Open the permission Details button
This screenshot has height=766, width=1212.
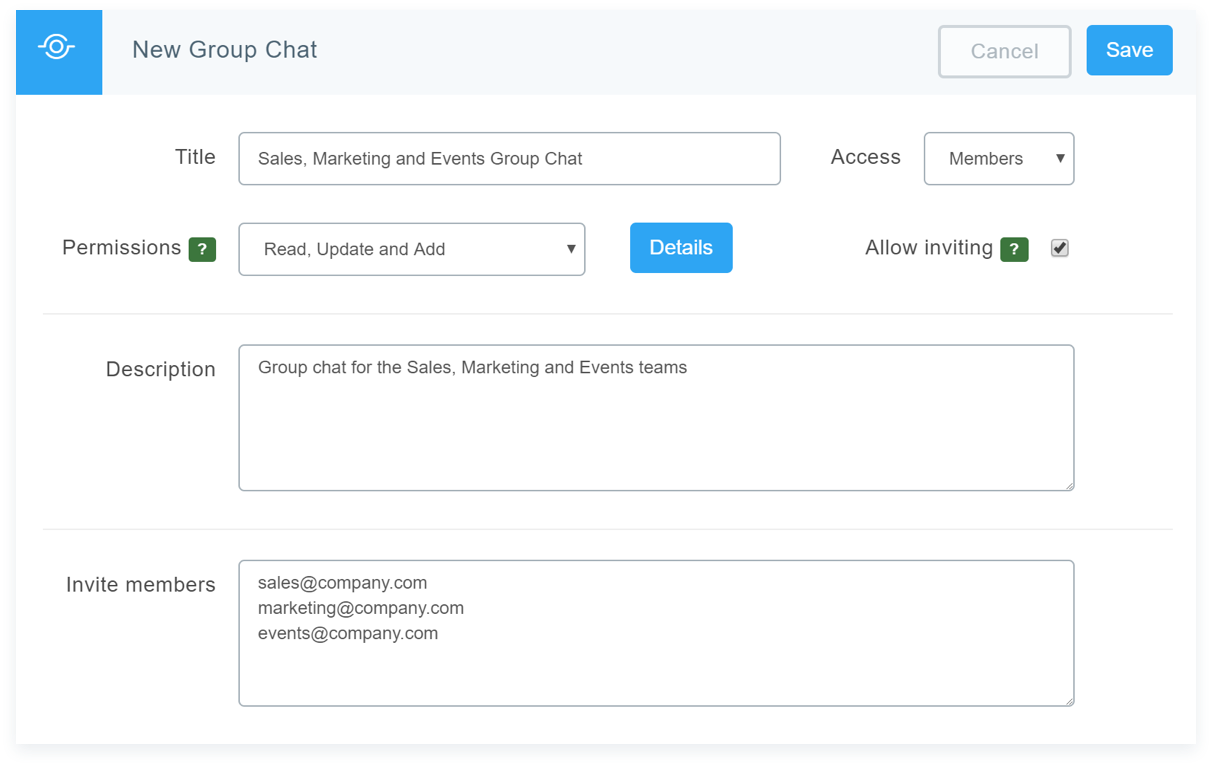(681, 248)
